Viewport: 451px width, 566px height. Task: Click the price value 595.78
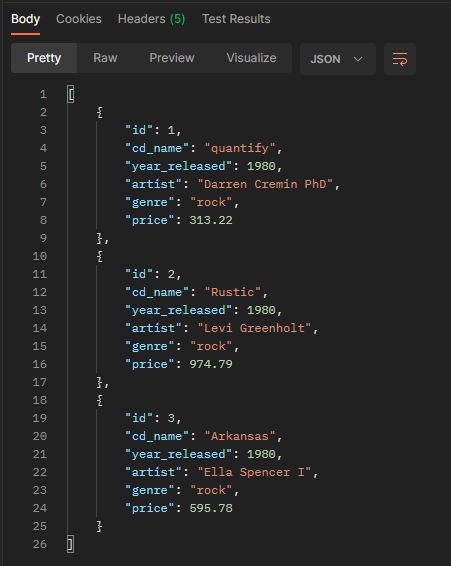[211, 508]
